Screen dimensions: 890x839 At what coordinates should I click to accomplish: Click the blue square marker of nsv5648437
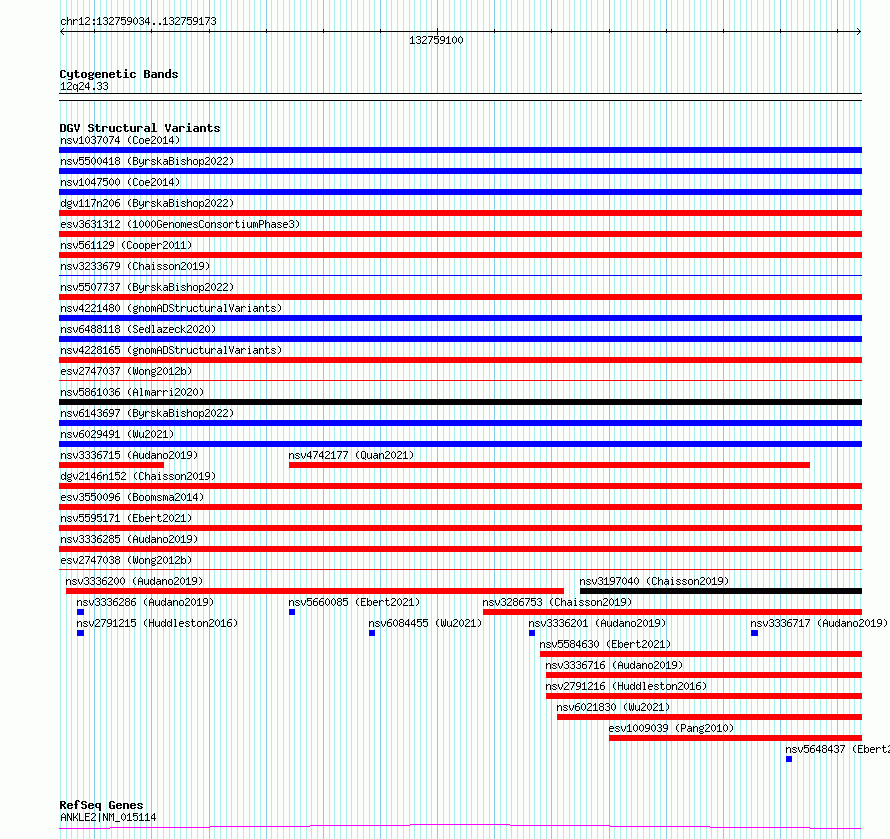[x=789, y=759]
